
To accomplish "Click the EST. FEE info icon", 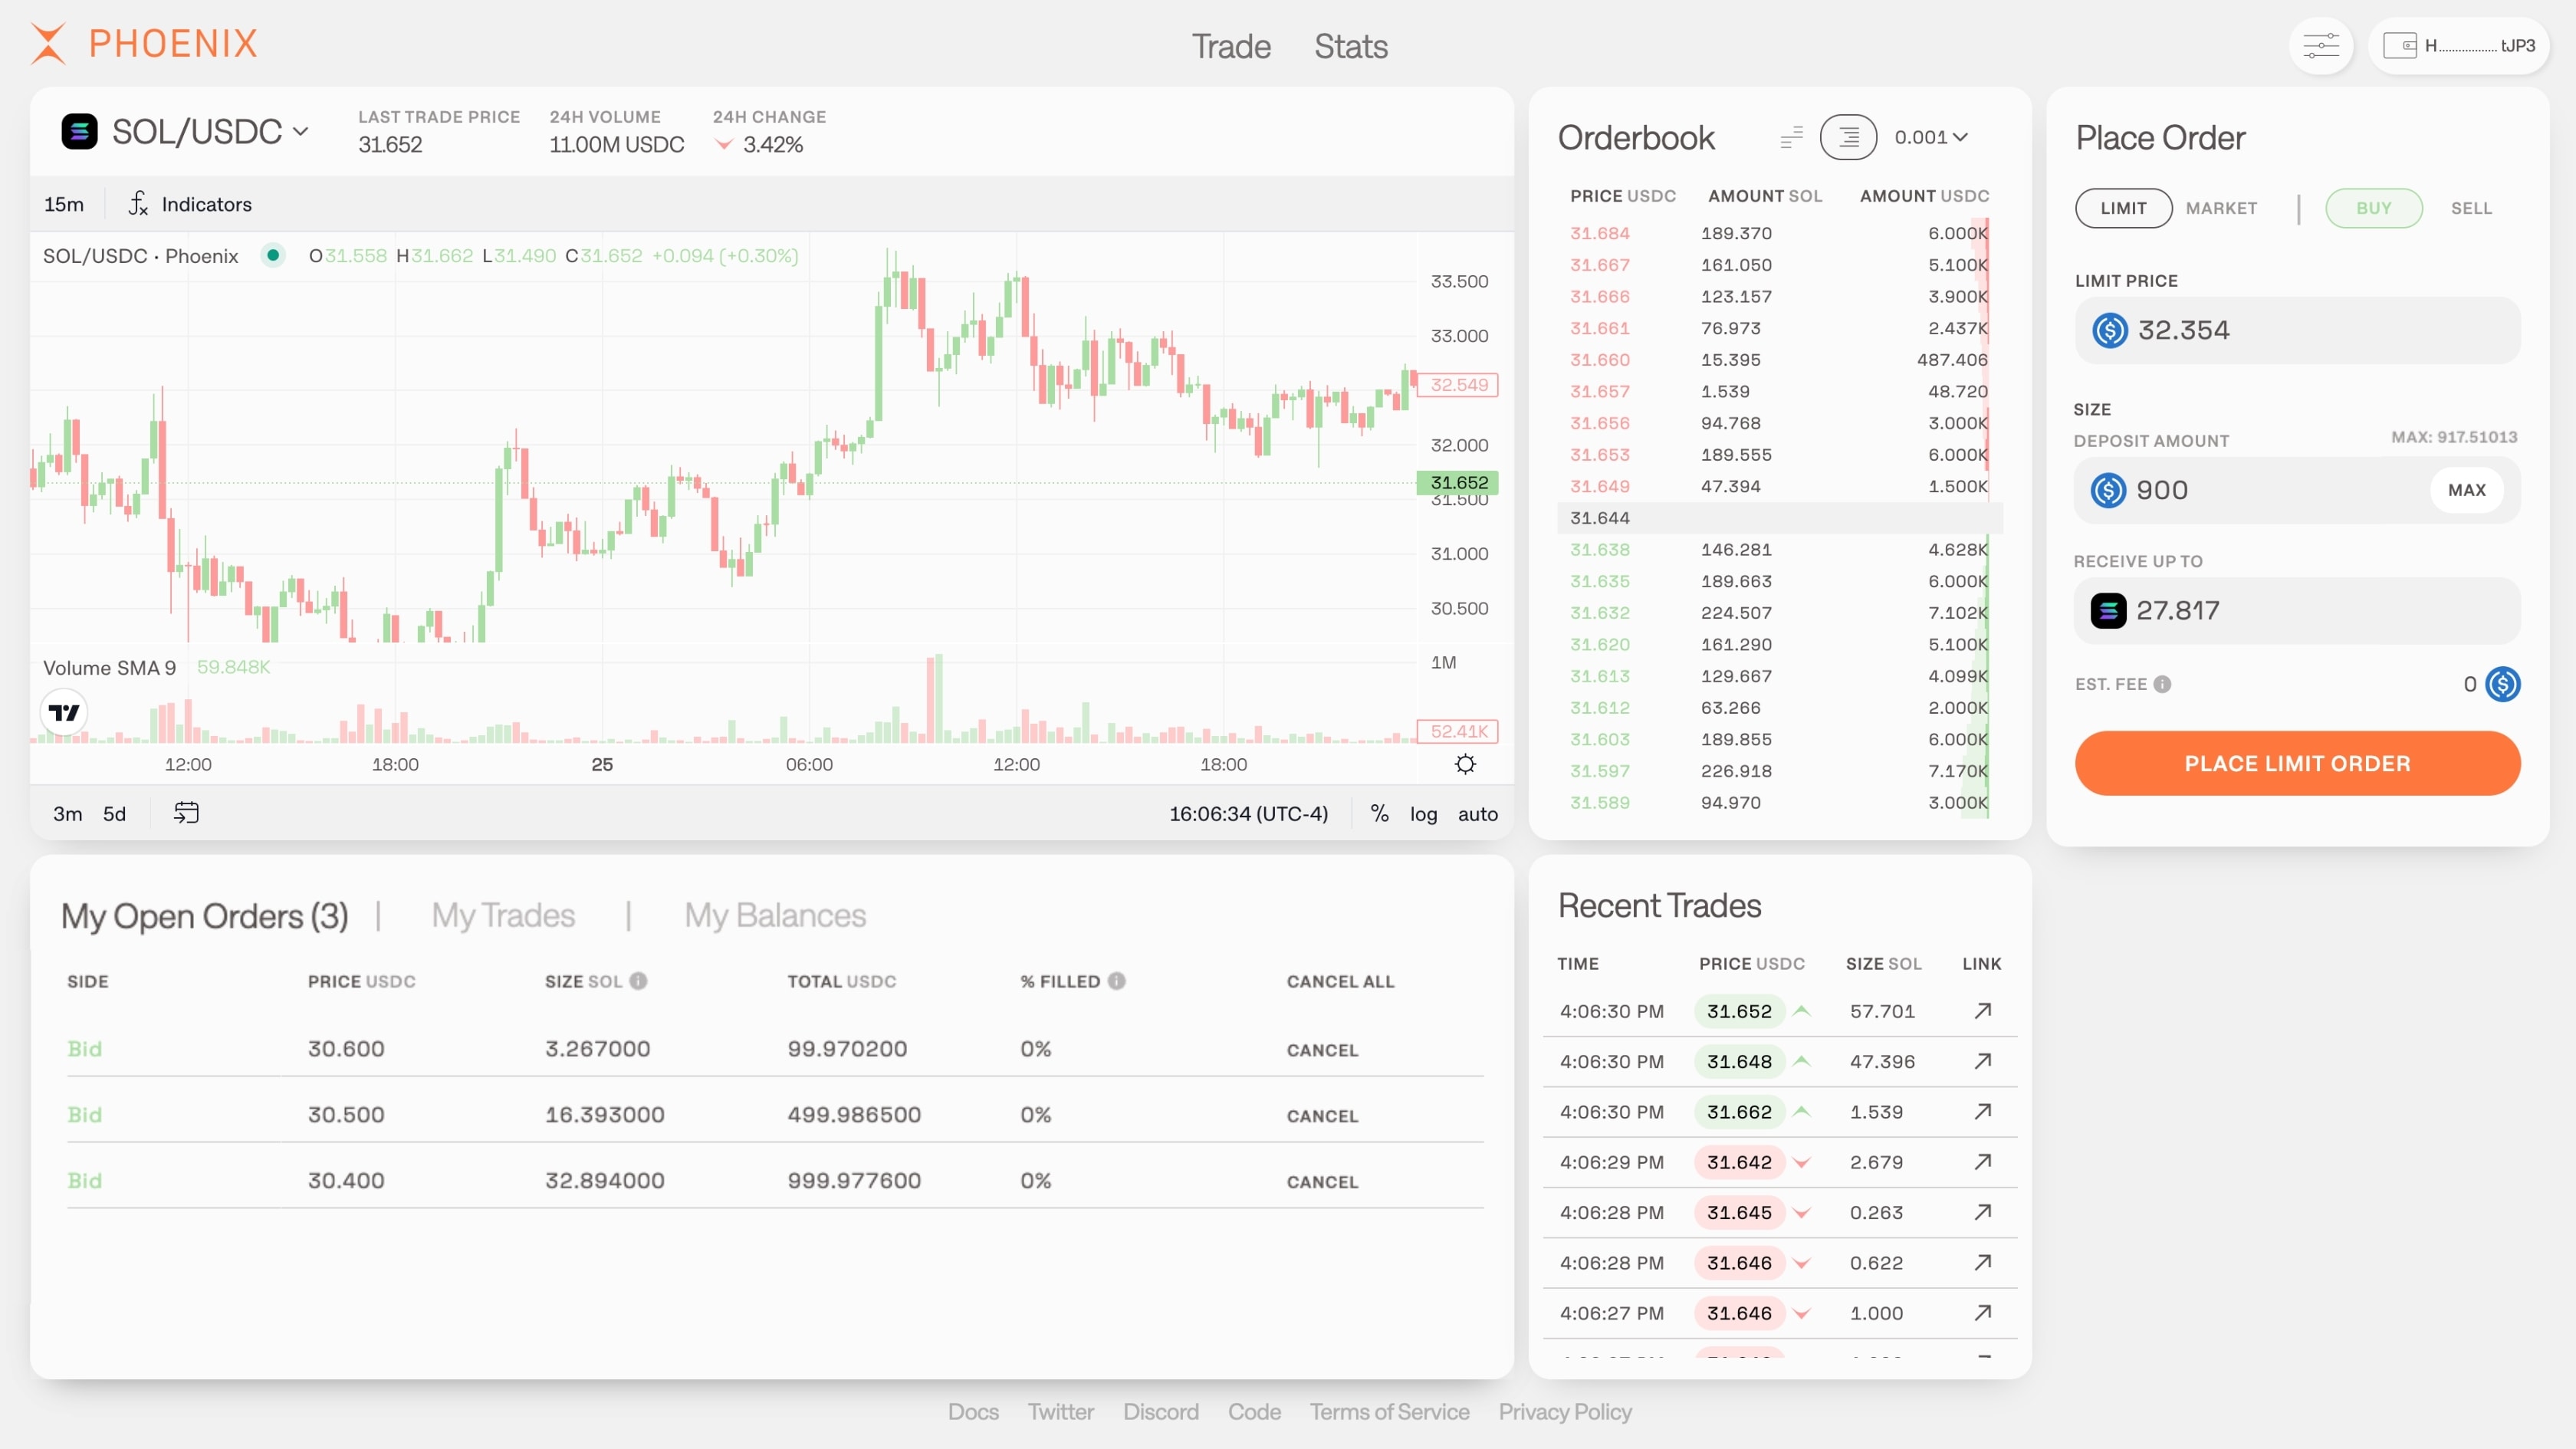I will coord(2162,684).
